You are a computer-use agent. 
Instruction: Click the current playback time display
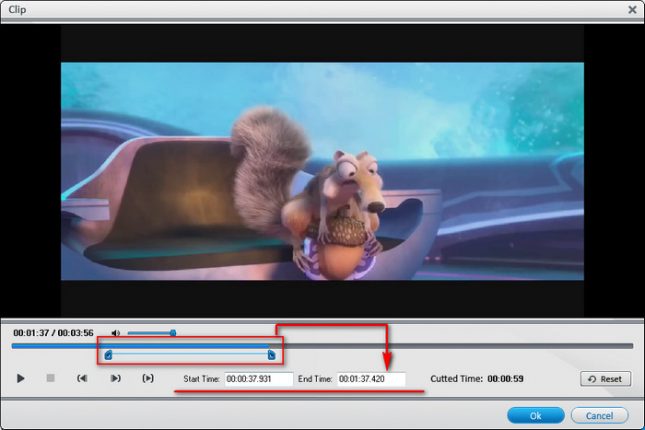coord(52,333)
